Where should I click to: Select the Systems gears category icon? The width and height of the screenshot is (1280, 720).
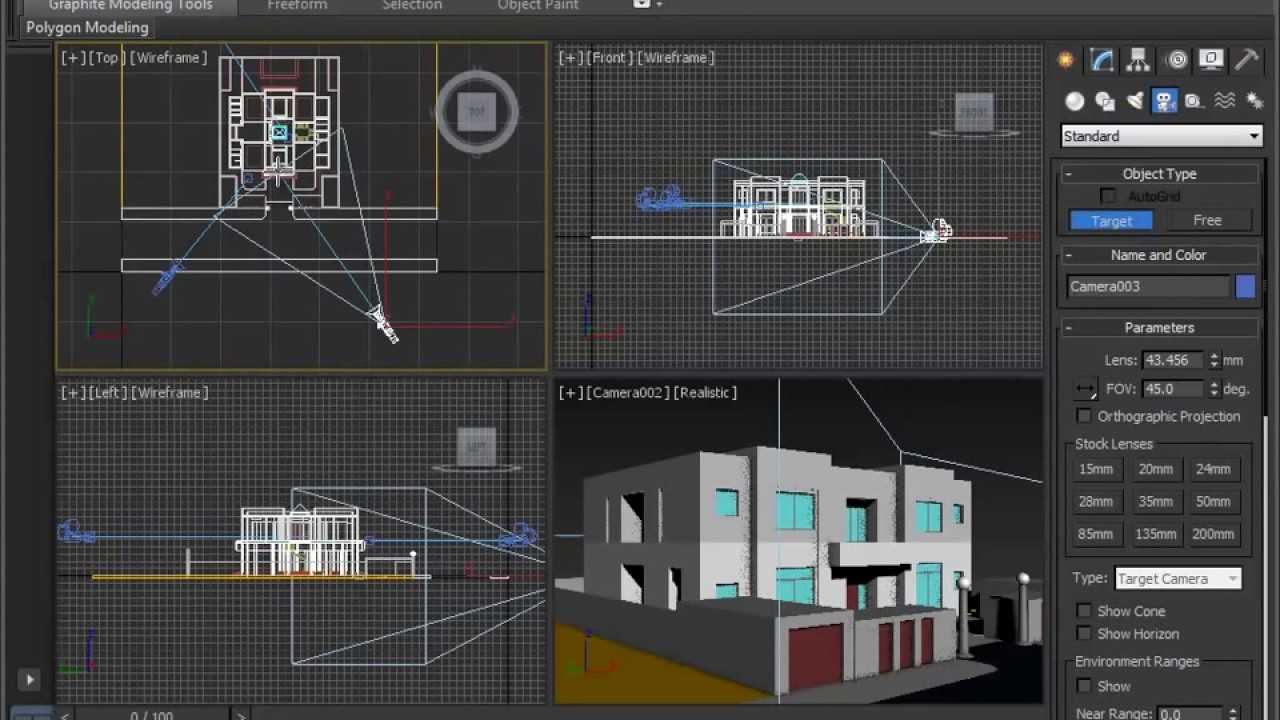point(1253,101)
